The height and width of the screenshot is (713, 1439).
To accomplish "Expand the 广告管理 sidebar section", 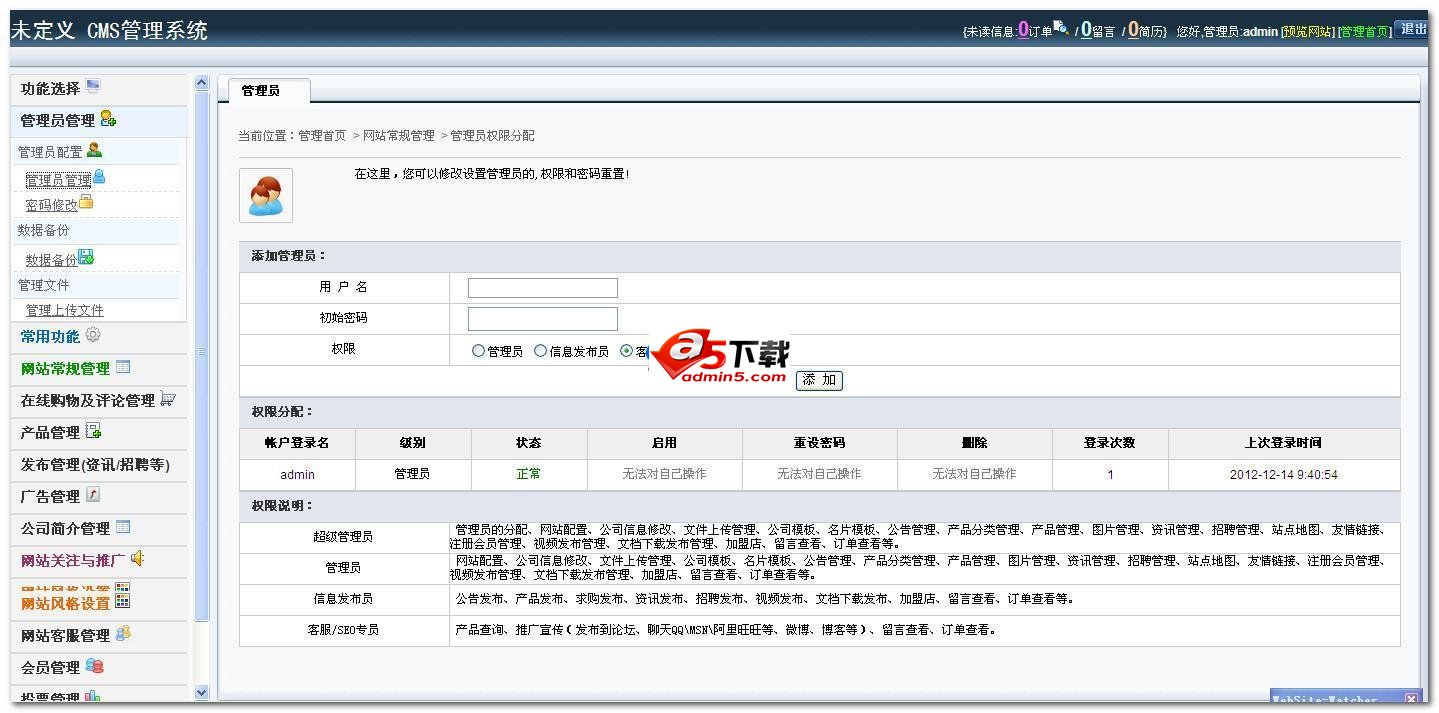I will coord(51,497).
